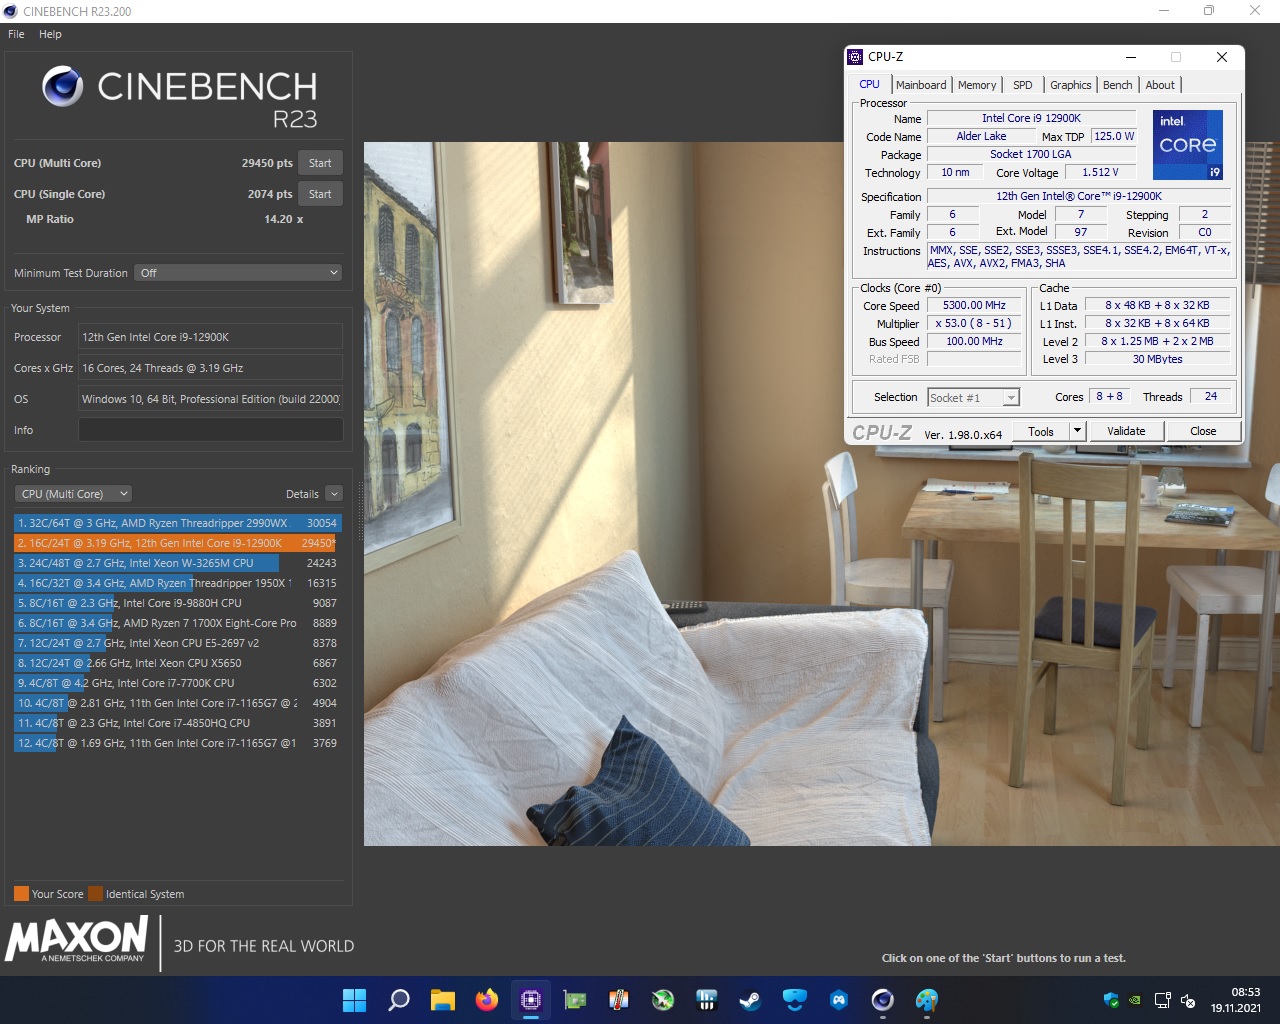Select ranking row Intel Core i7-7700K
1280x1024 pixels.
coord(178,683)
